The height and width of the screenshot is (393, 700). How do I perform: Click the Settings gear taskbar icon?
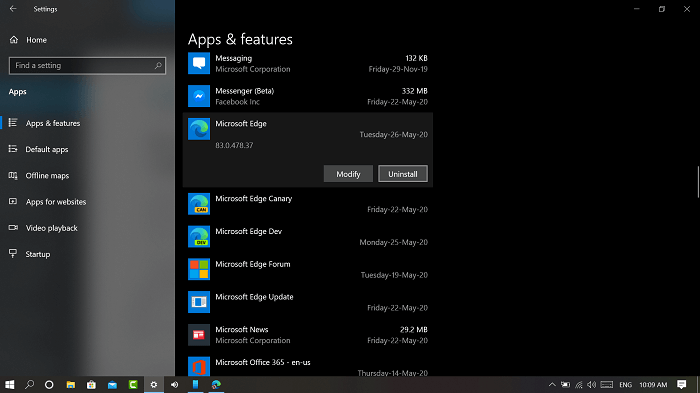[154, 385]
